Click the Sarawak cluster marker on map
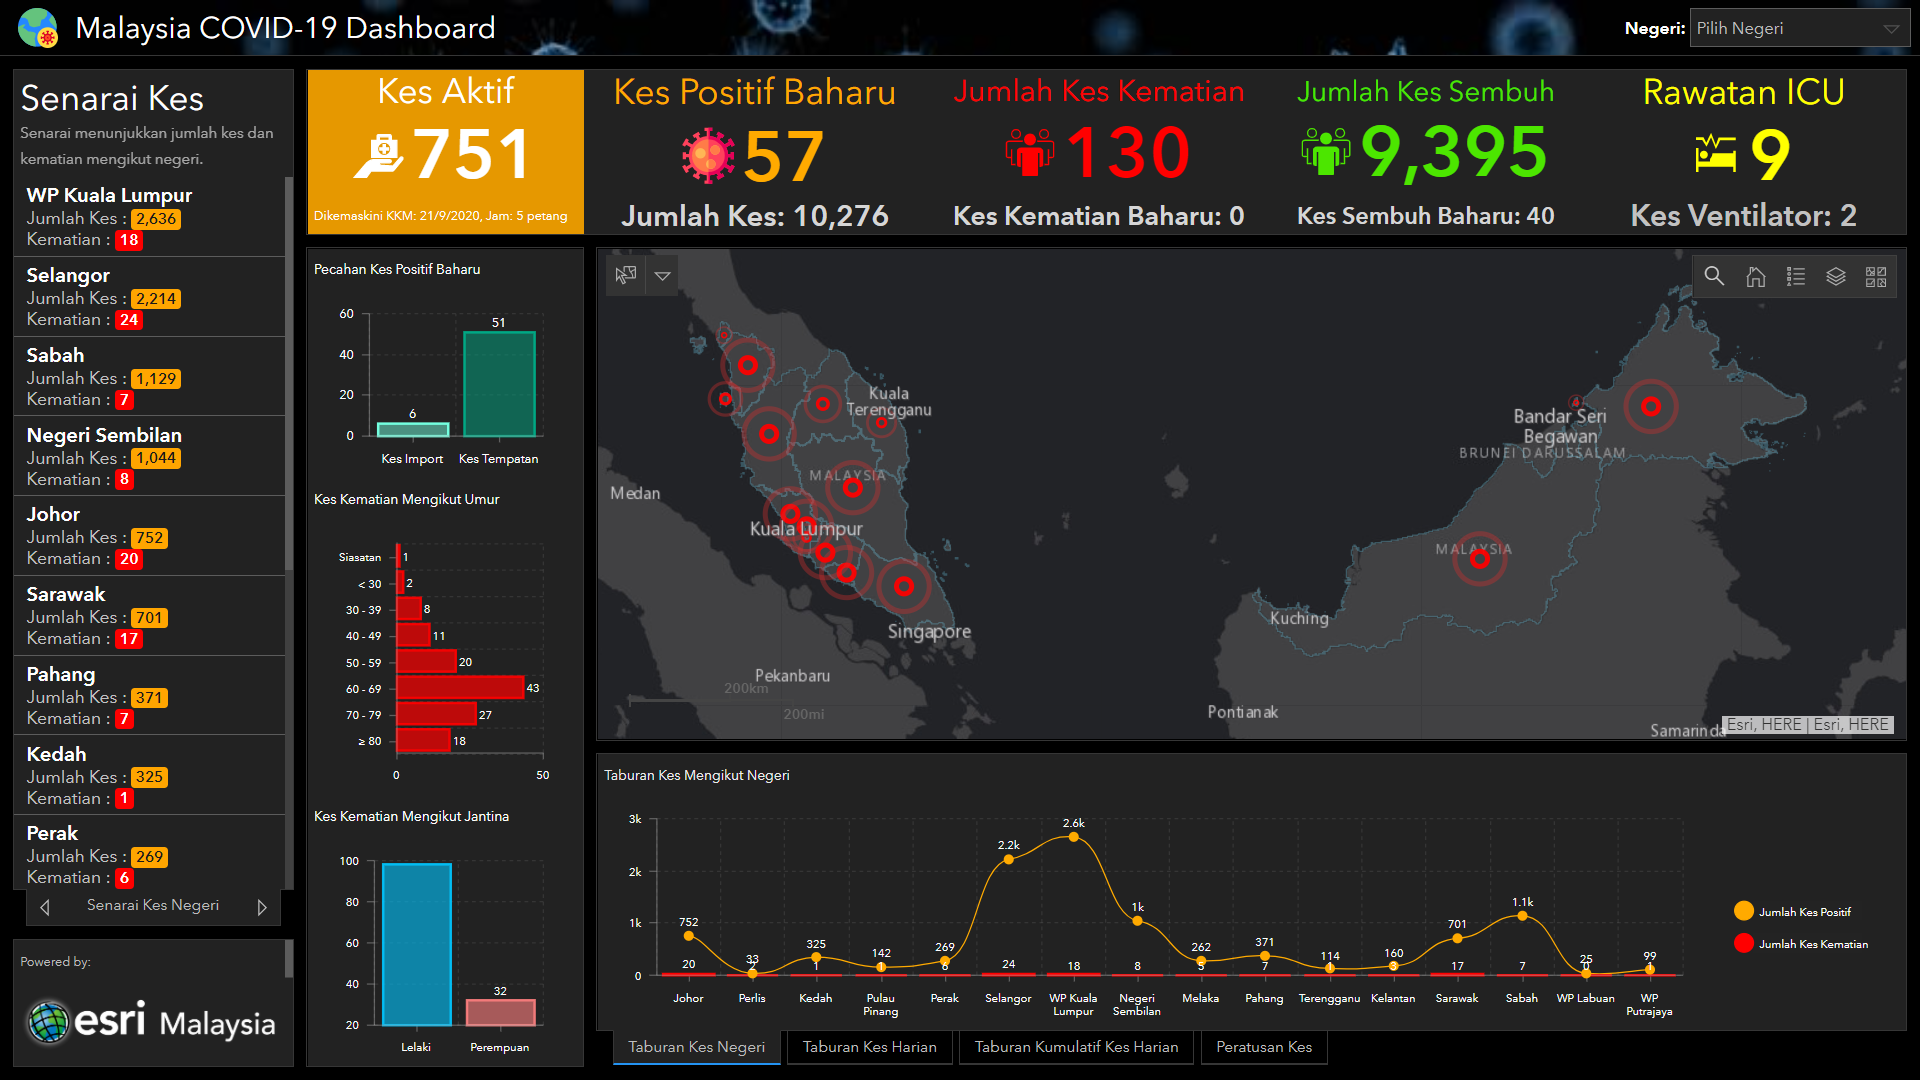1920x1080 pixels. coord(1479,558)
